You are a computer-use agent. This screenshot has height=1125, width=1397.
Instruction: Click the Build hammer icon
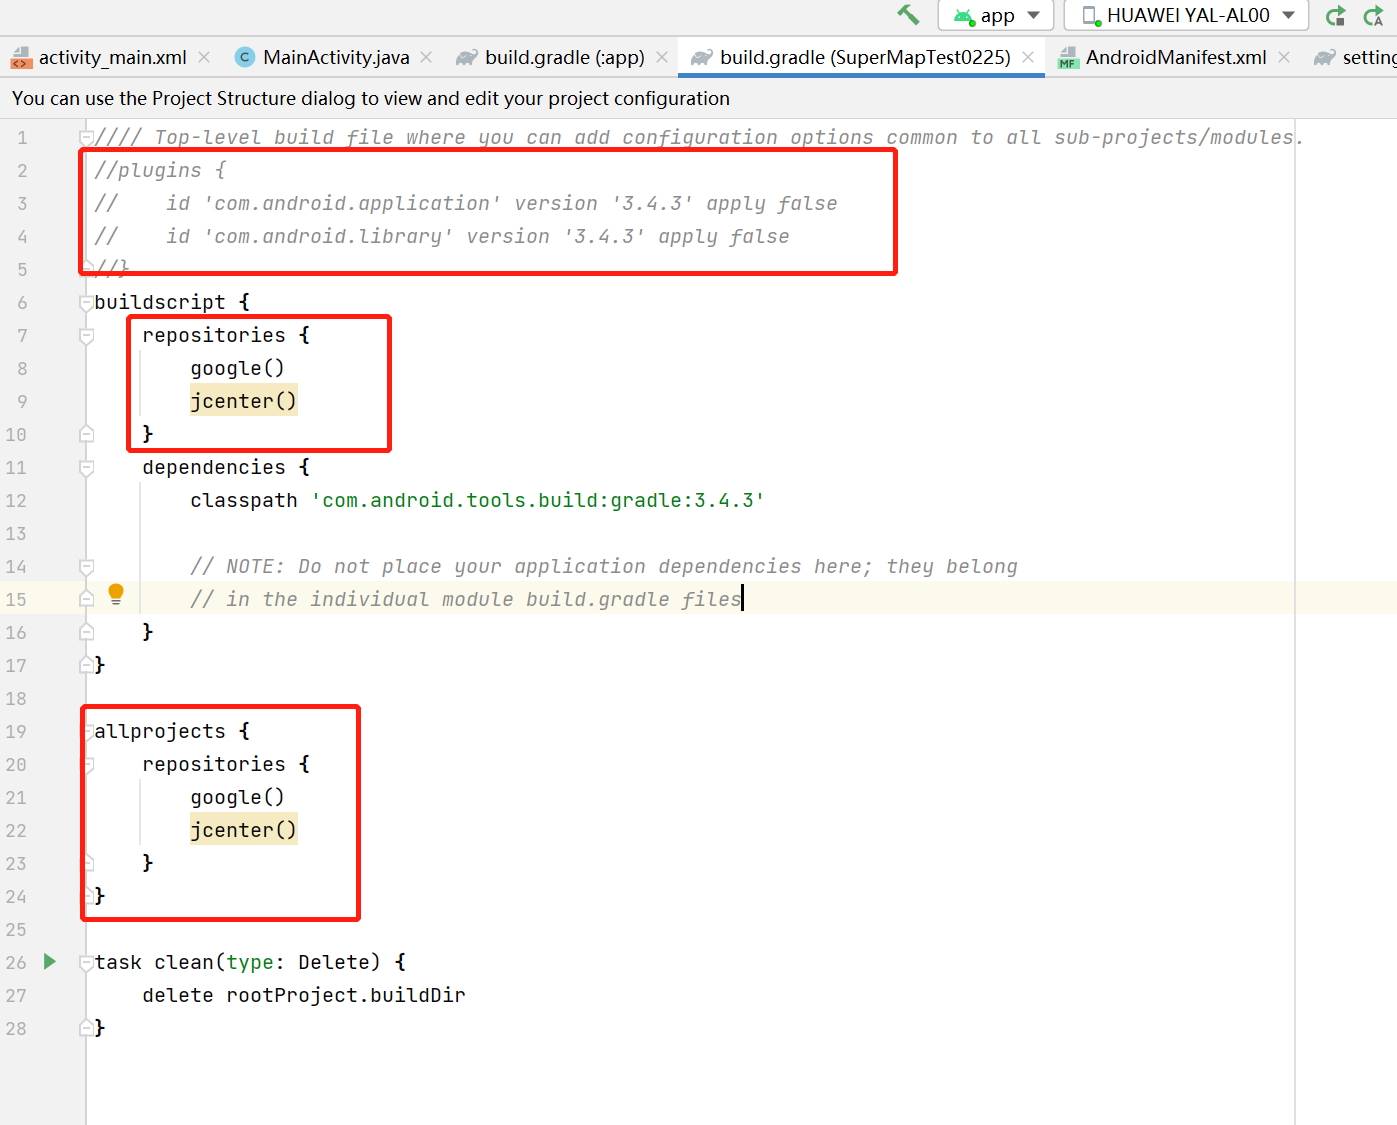pyautogui.click(x=908, y=15)
